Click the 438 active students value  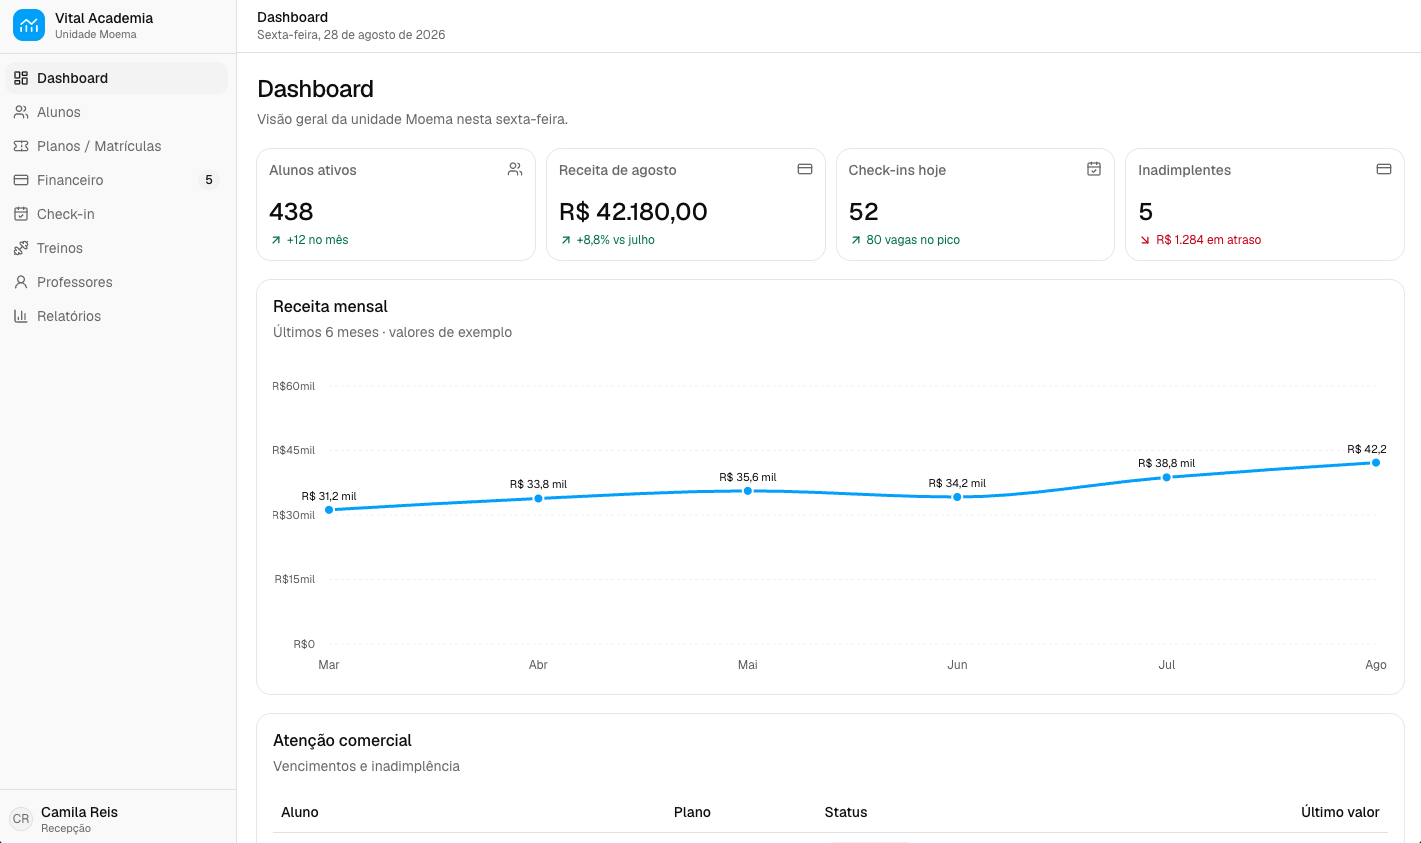pyautogui.click(x=291, y=211)
